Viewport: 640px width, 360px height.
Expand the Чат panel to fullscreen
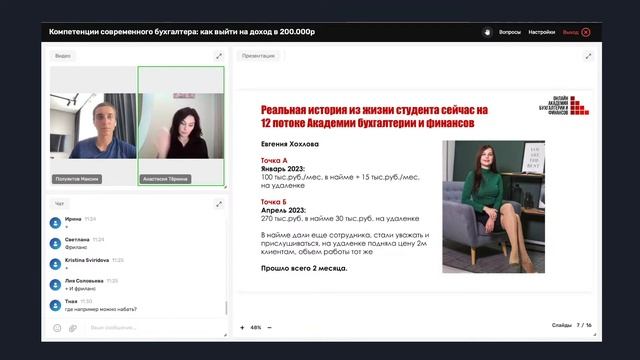pyautogui.click(x=219, y=204)
